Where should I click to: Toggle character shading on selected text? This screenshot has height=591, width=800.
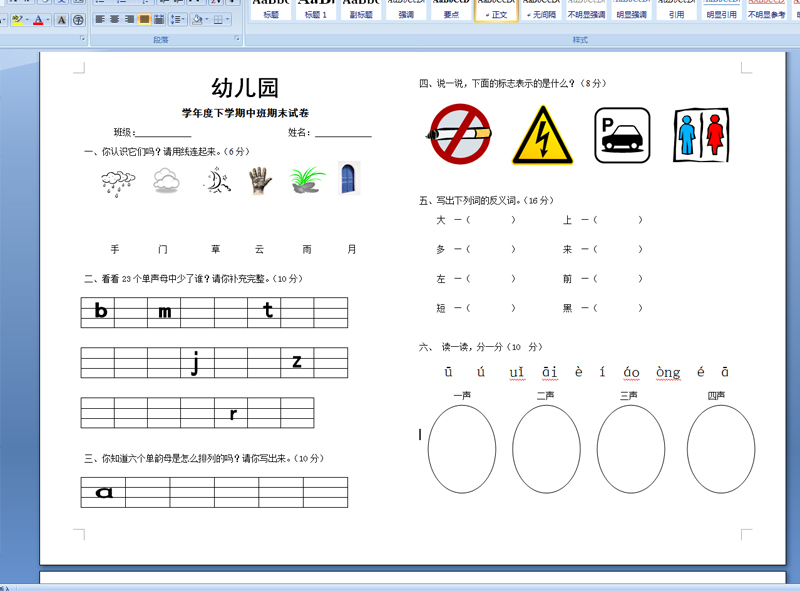click(x=62, y=20)
